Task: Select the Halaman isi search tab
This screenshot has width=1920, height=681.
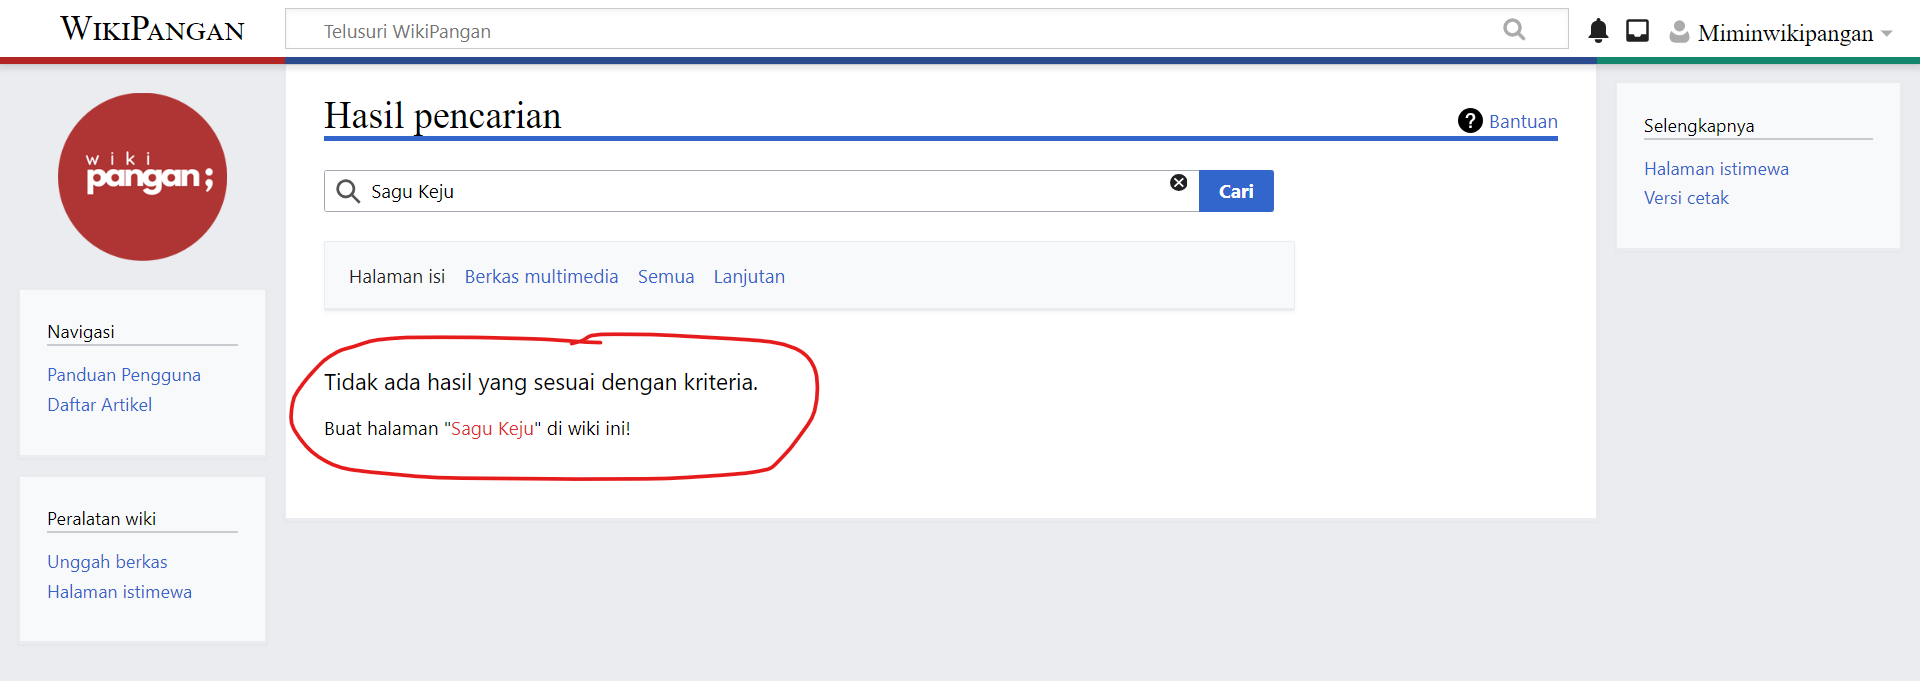Action: [x=397, y=277]
